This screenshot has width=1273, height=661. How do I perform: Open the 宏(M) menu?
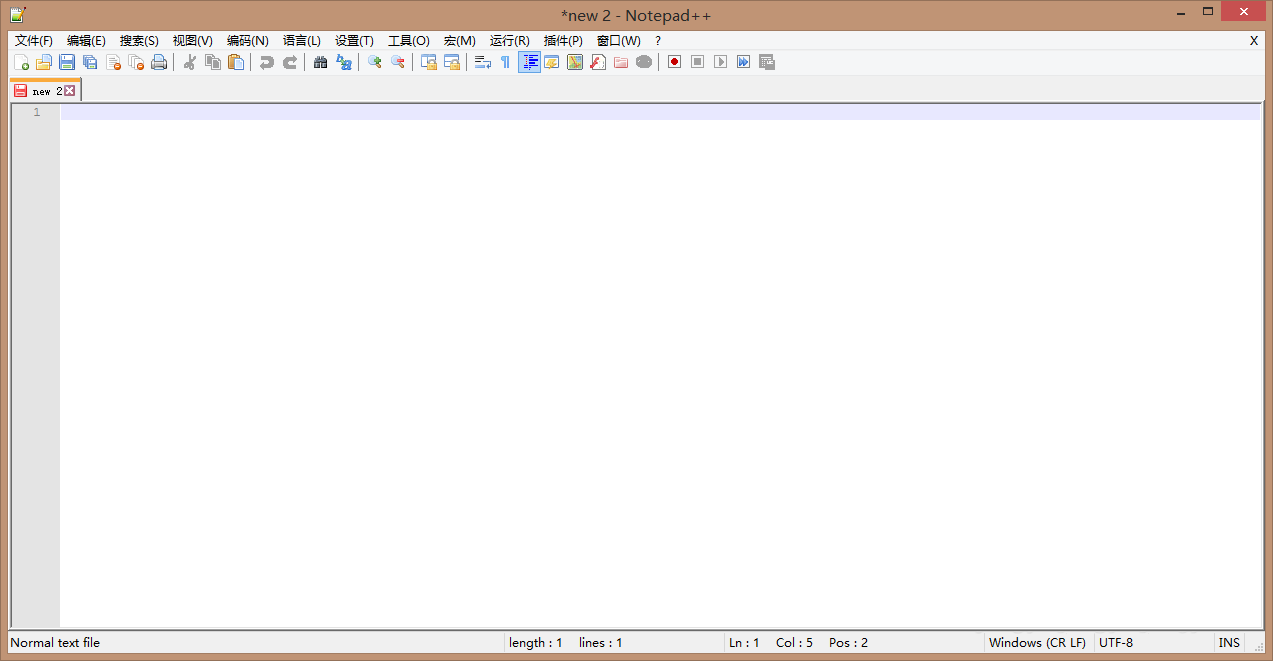(x=459, y=41)
